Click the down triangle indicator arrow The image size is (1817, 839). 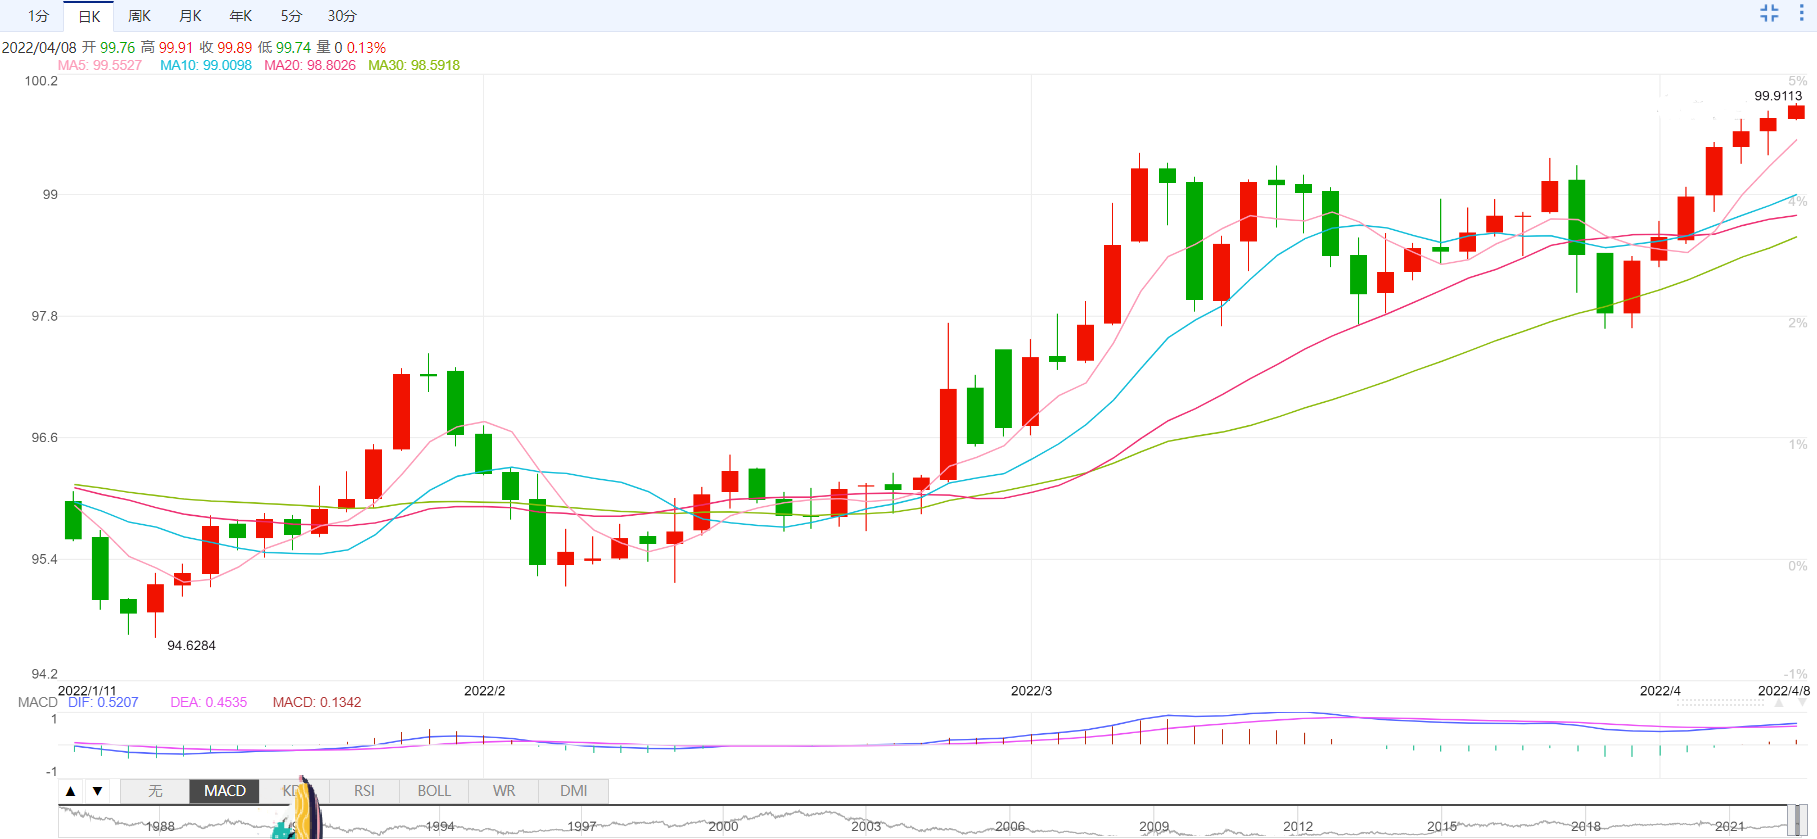point(97,791)
